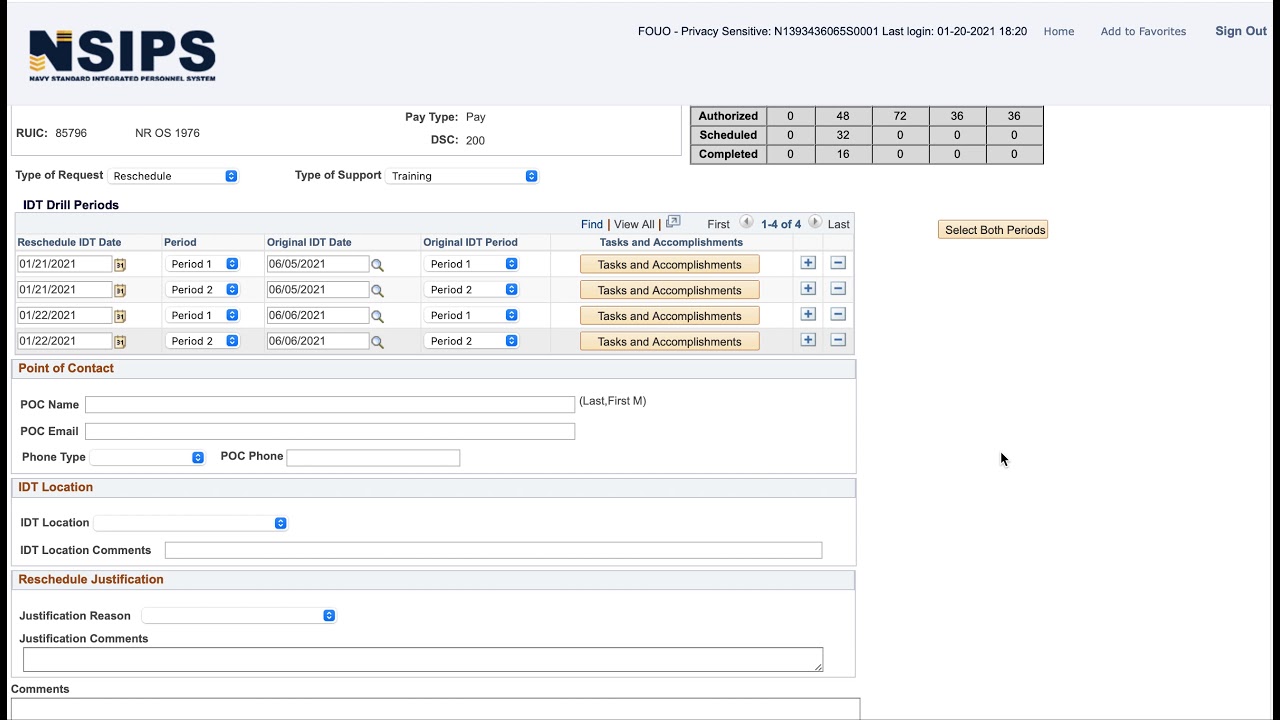Add a row after first drill period row
Screen dimensions: 1280x720
tap(808, 263)
